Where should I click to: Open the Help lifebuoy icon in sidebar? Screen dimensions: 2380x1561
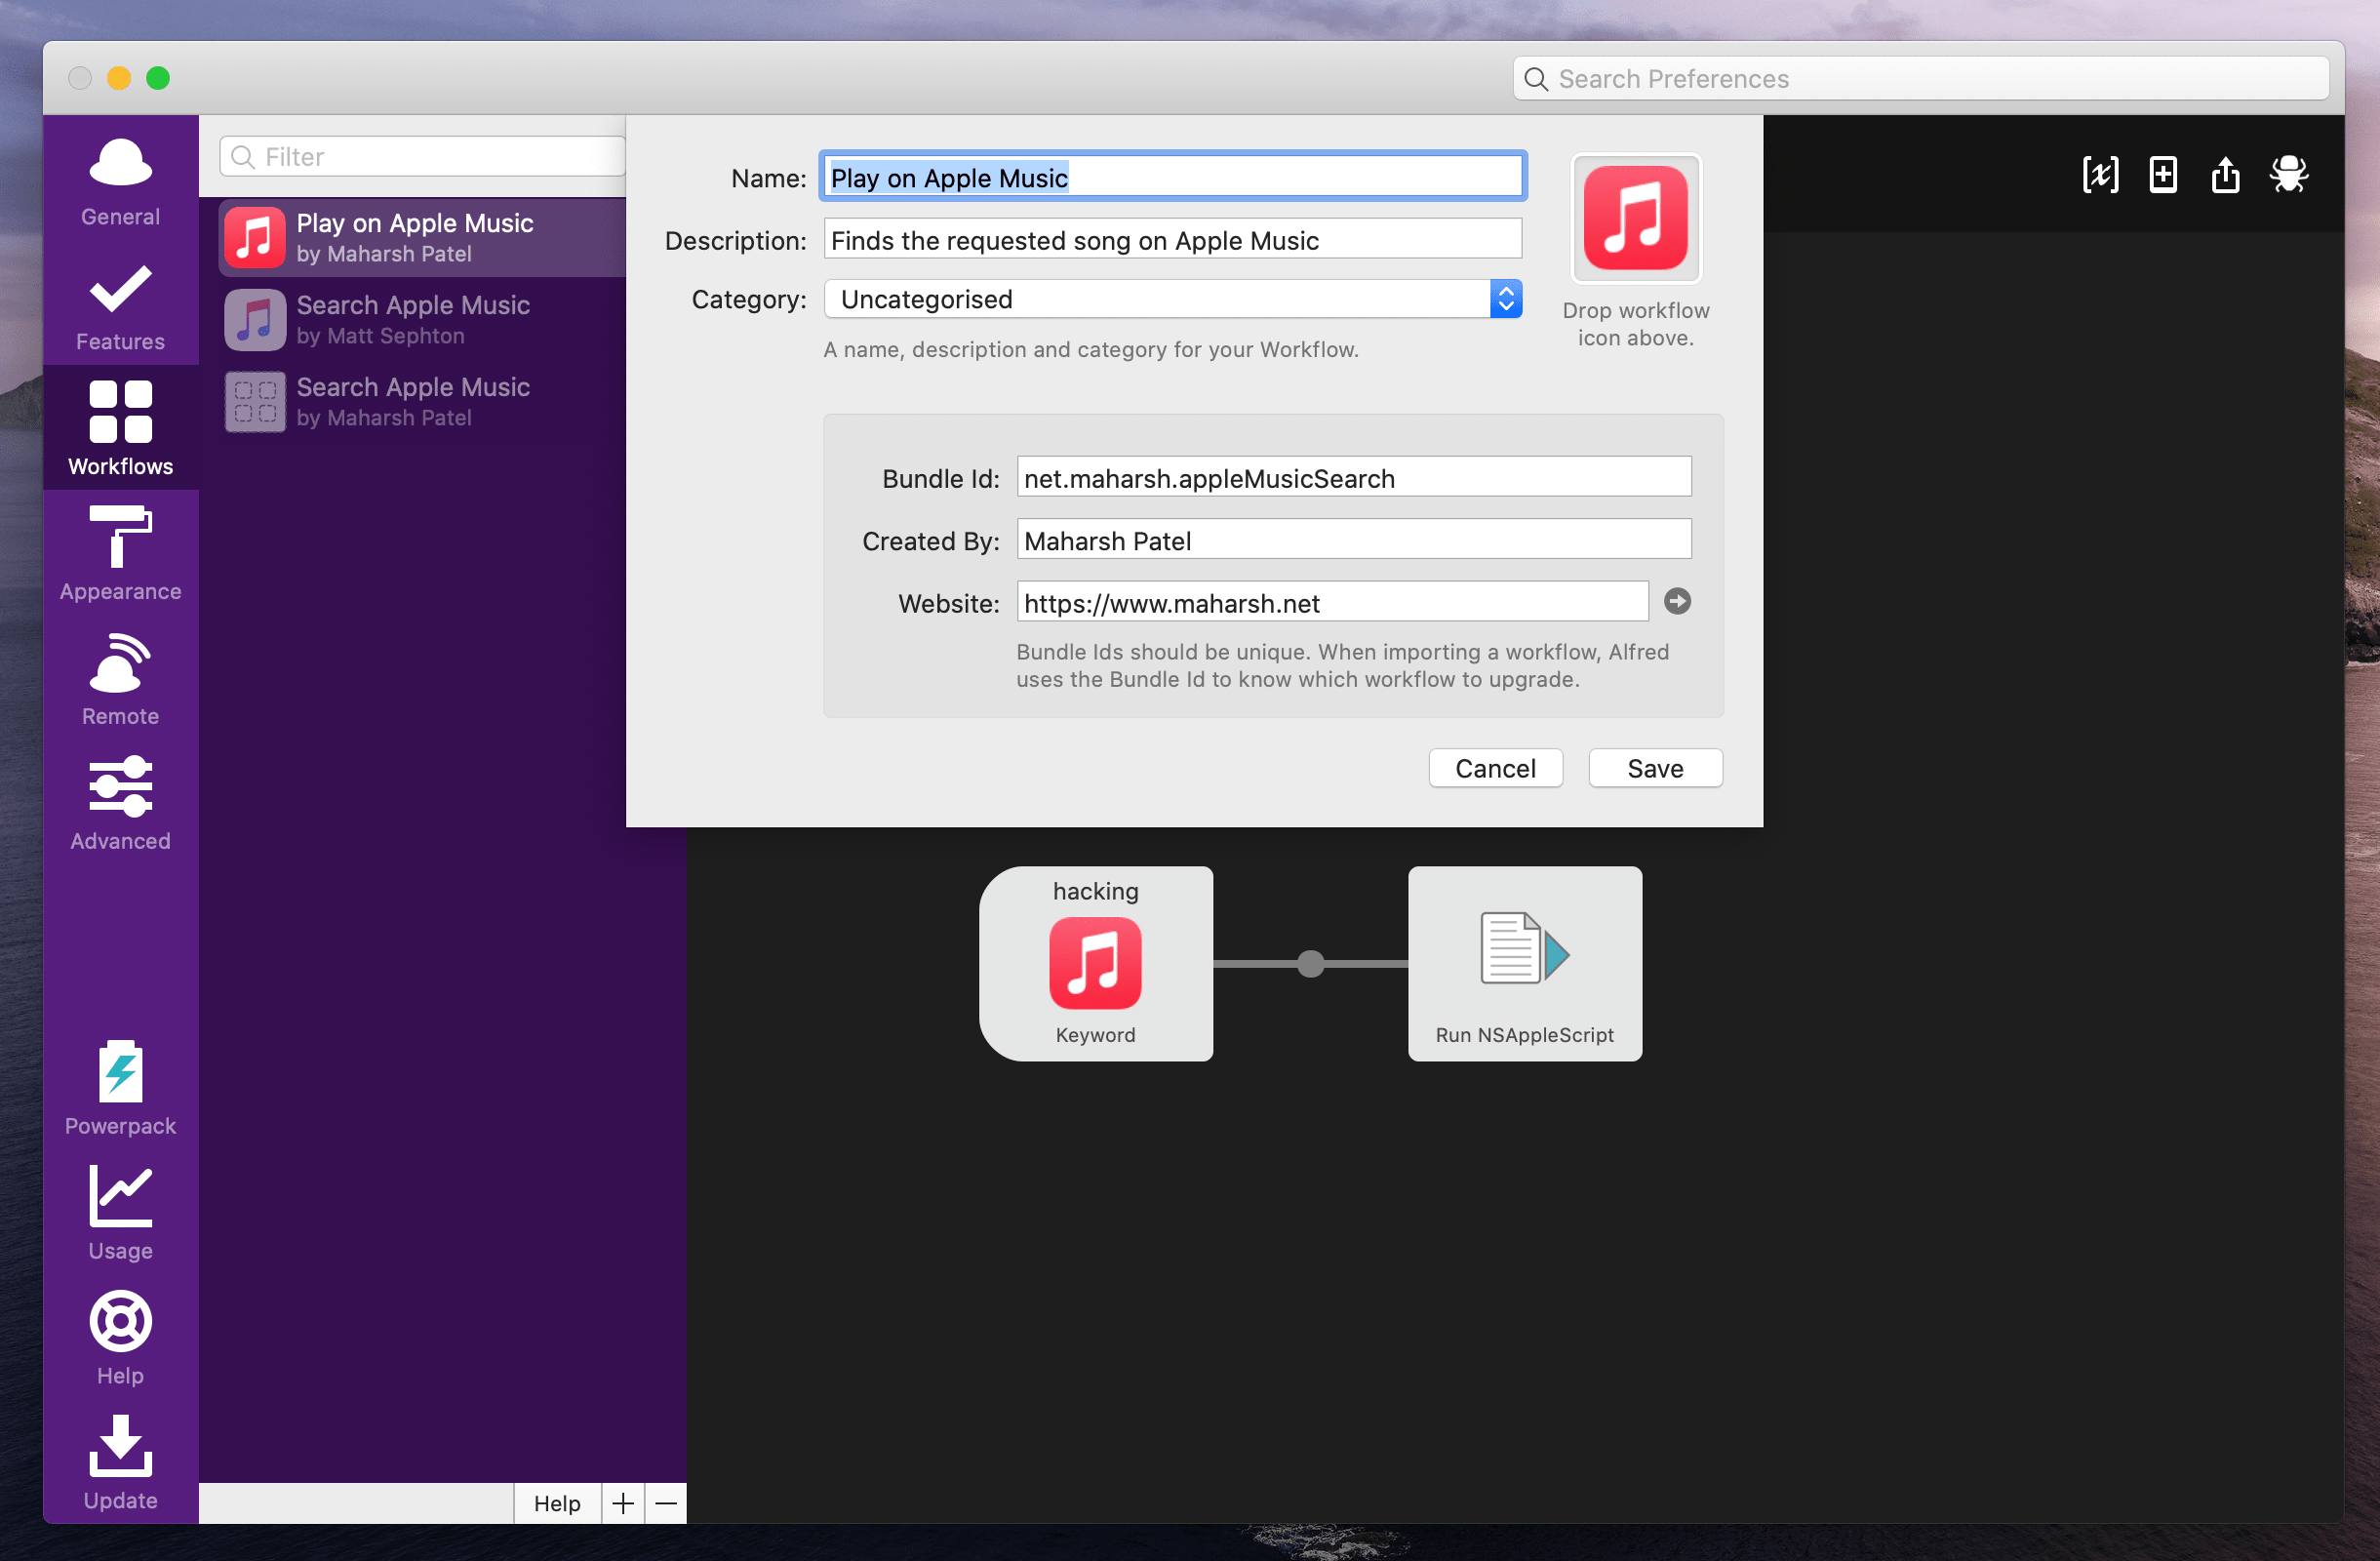(120, 1321)
